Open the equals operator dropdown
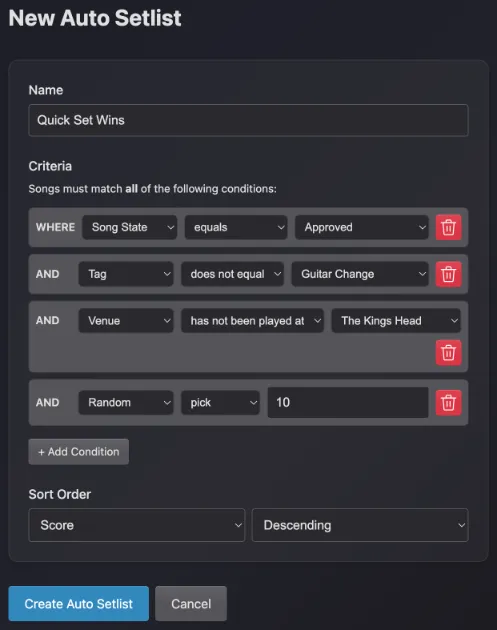The height and width of the screenshot is (630, 497). tap(236, 227)
